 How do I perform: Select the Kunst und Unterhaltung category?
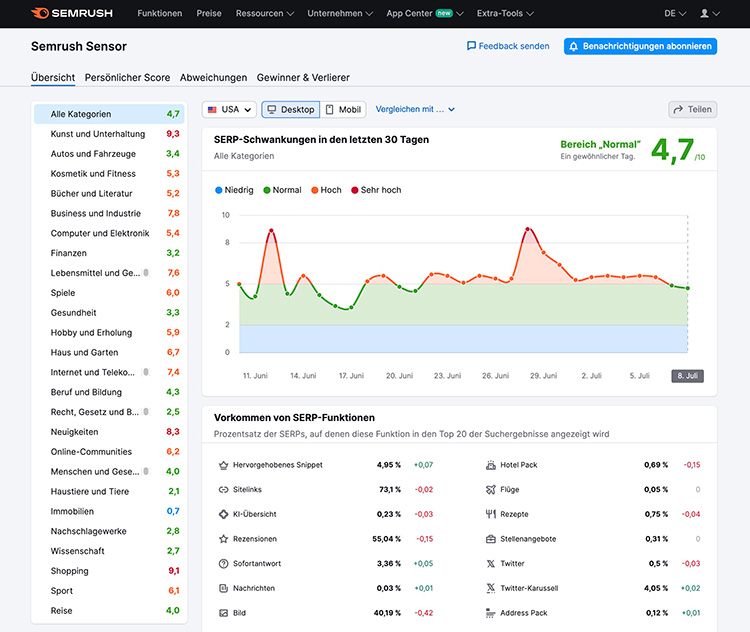pos(109,134)
